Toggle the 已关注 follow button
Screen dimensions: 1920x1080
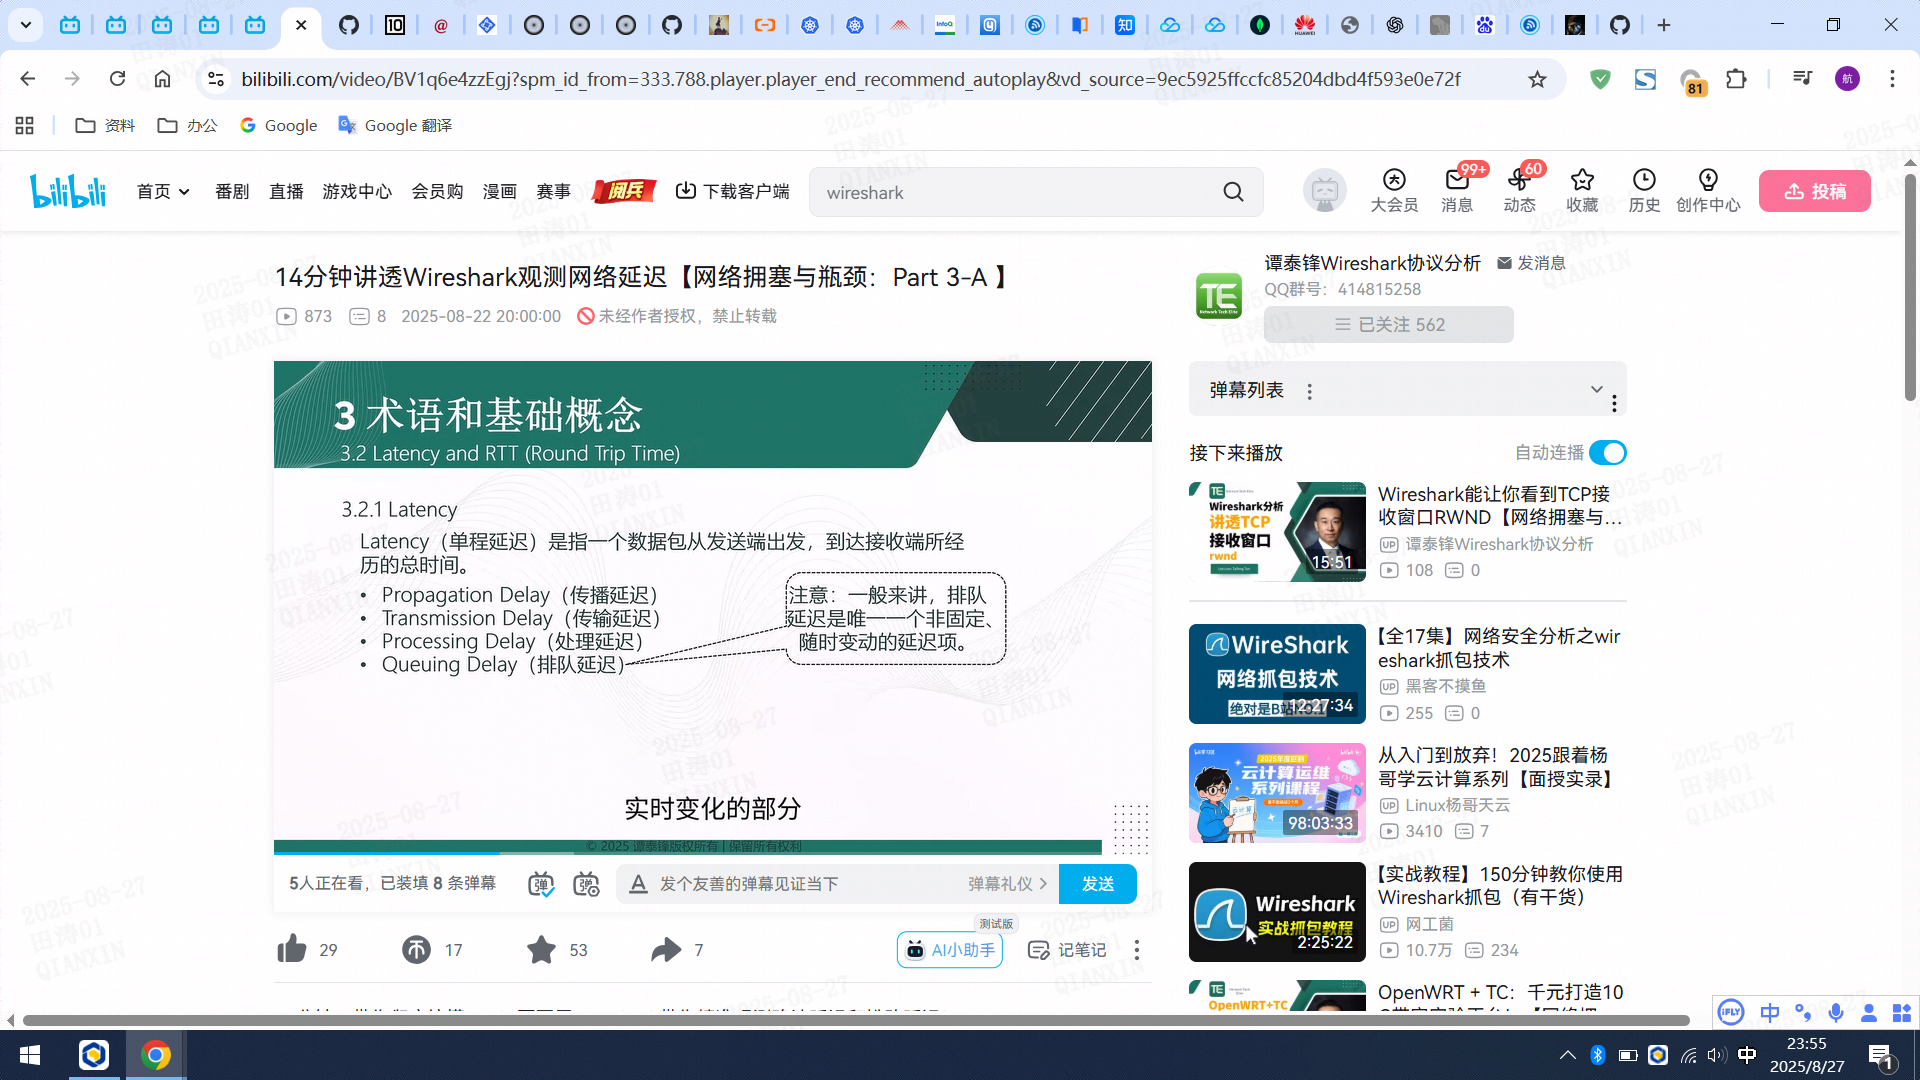tap(1388, 325)
